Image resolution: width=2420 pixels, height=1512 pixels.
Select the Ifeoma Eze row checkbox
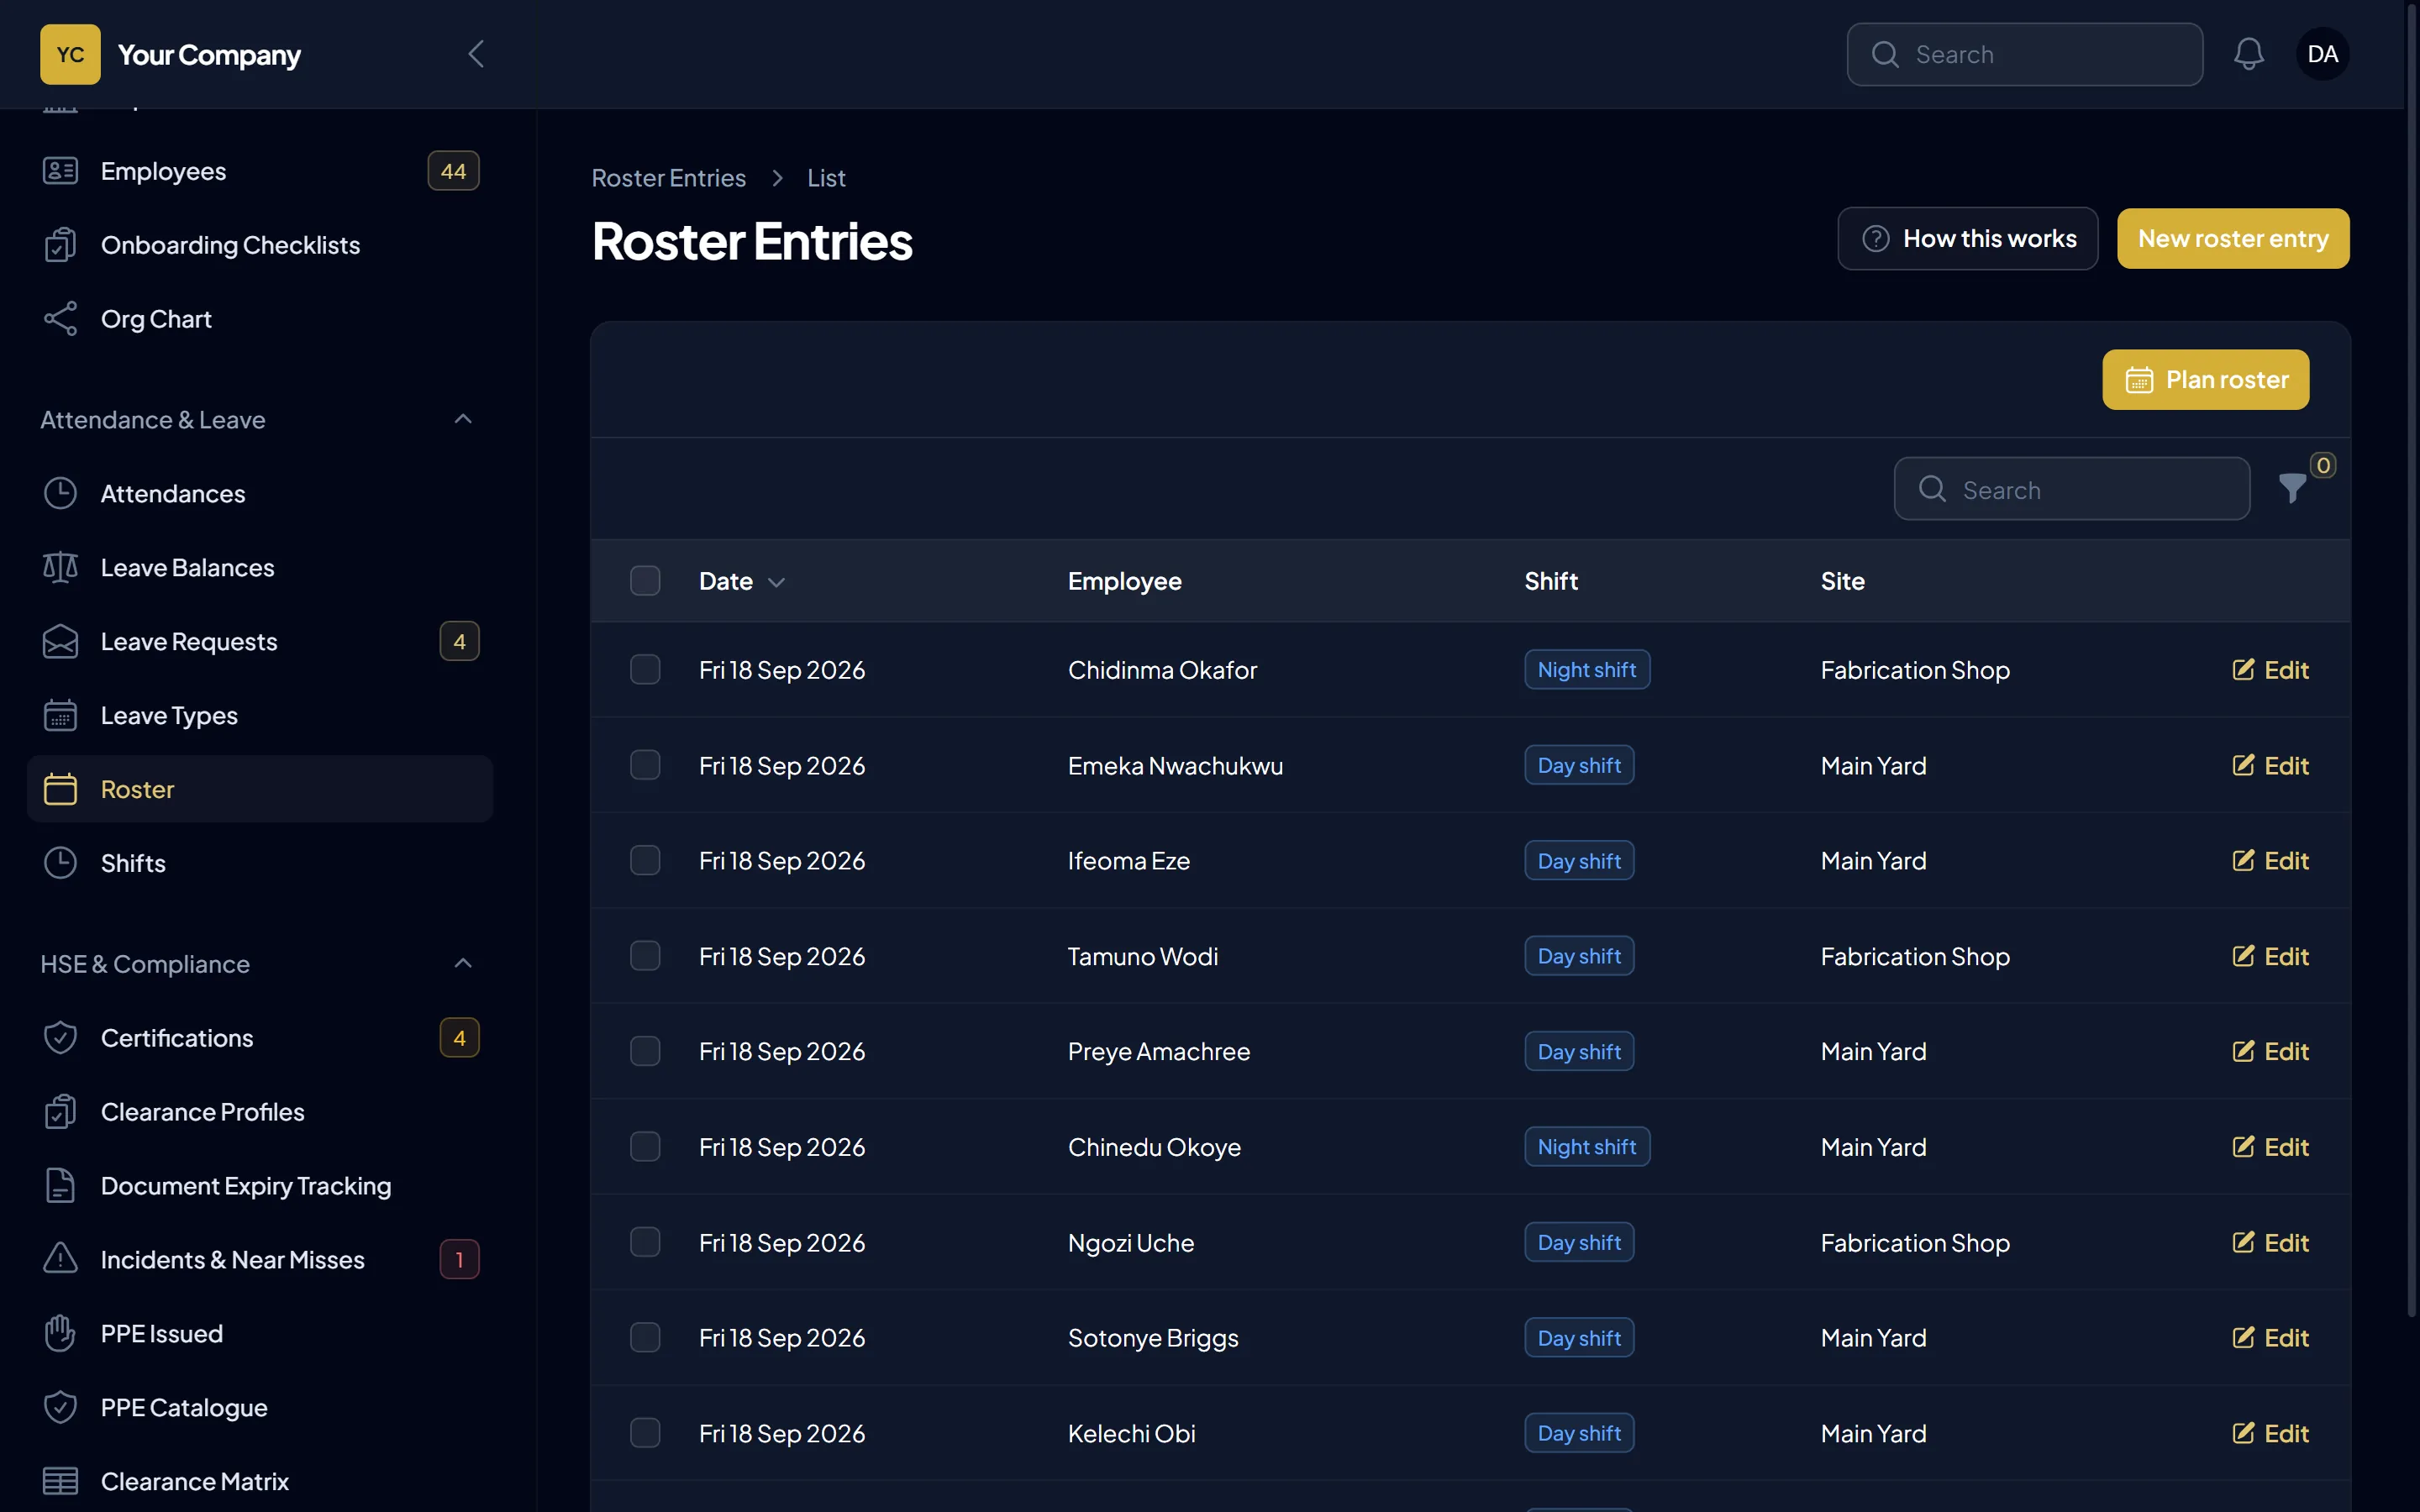click(x=645, y=860)
